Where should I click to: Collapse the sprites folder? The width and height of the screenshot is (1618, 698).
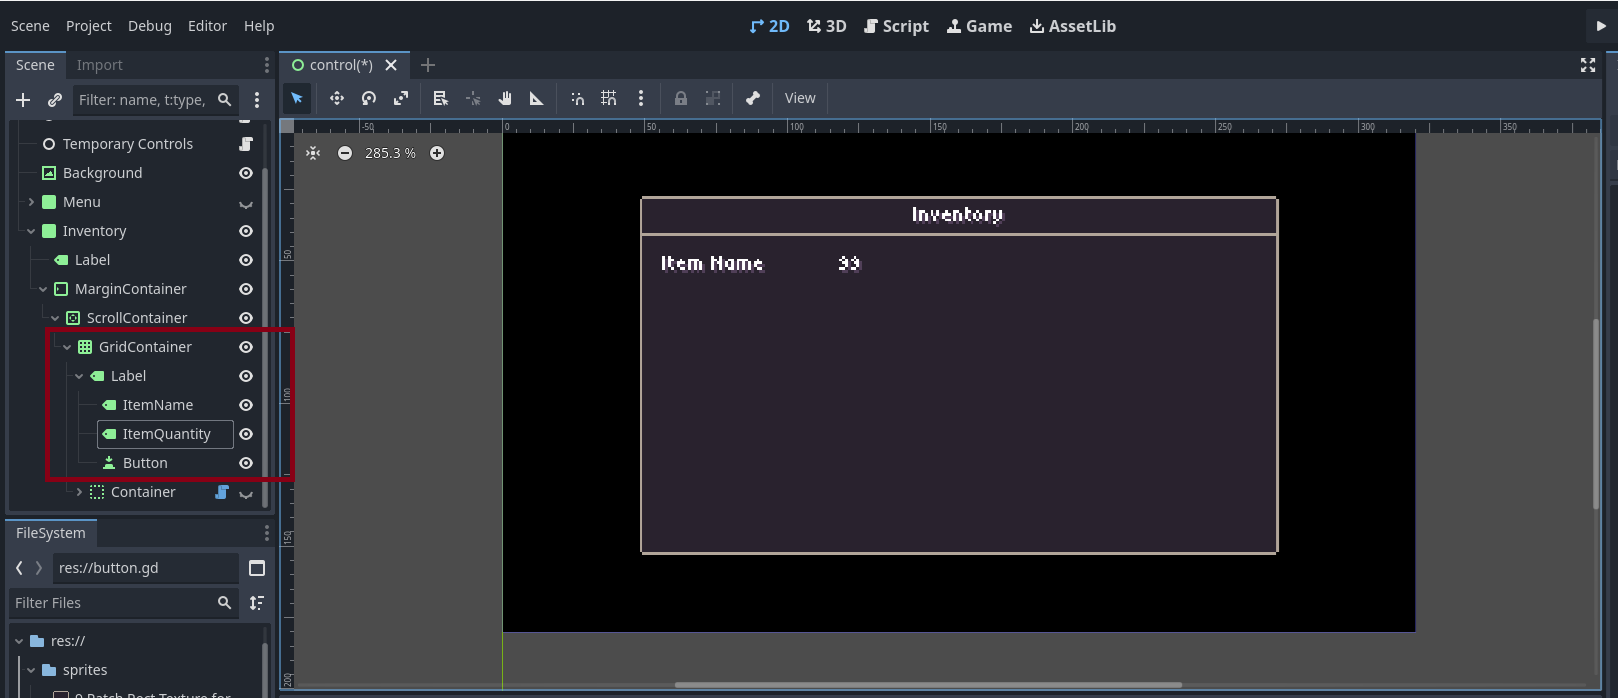point(31,670)
